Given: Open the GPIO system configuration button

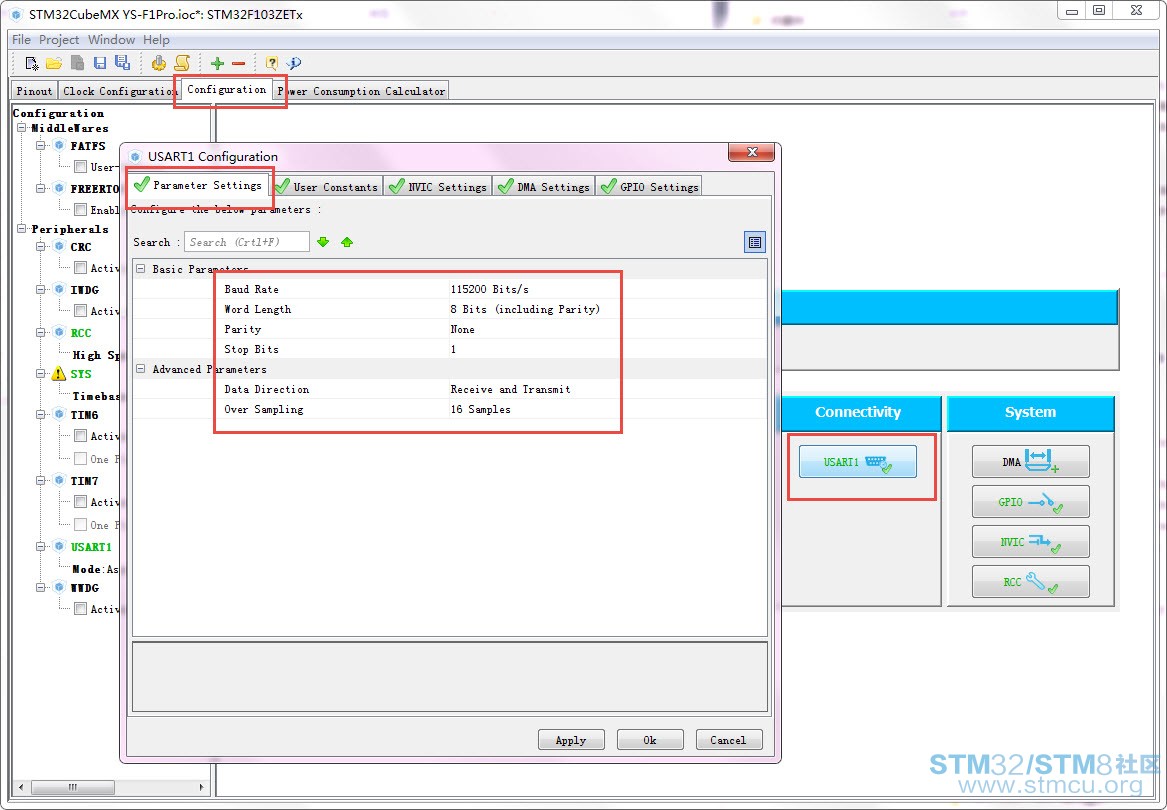Looking at the screenshot, I should 1030,502.
